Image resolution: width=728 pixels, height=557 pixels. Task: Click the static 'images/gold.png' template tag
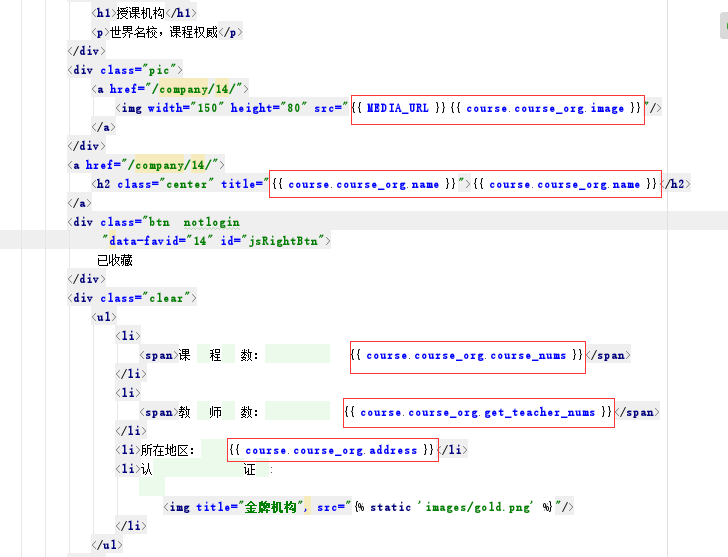(453, 507)
